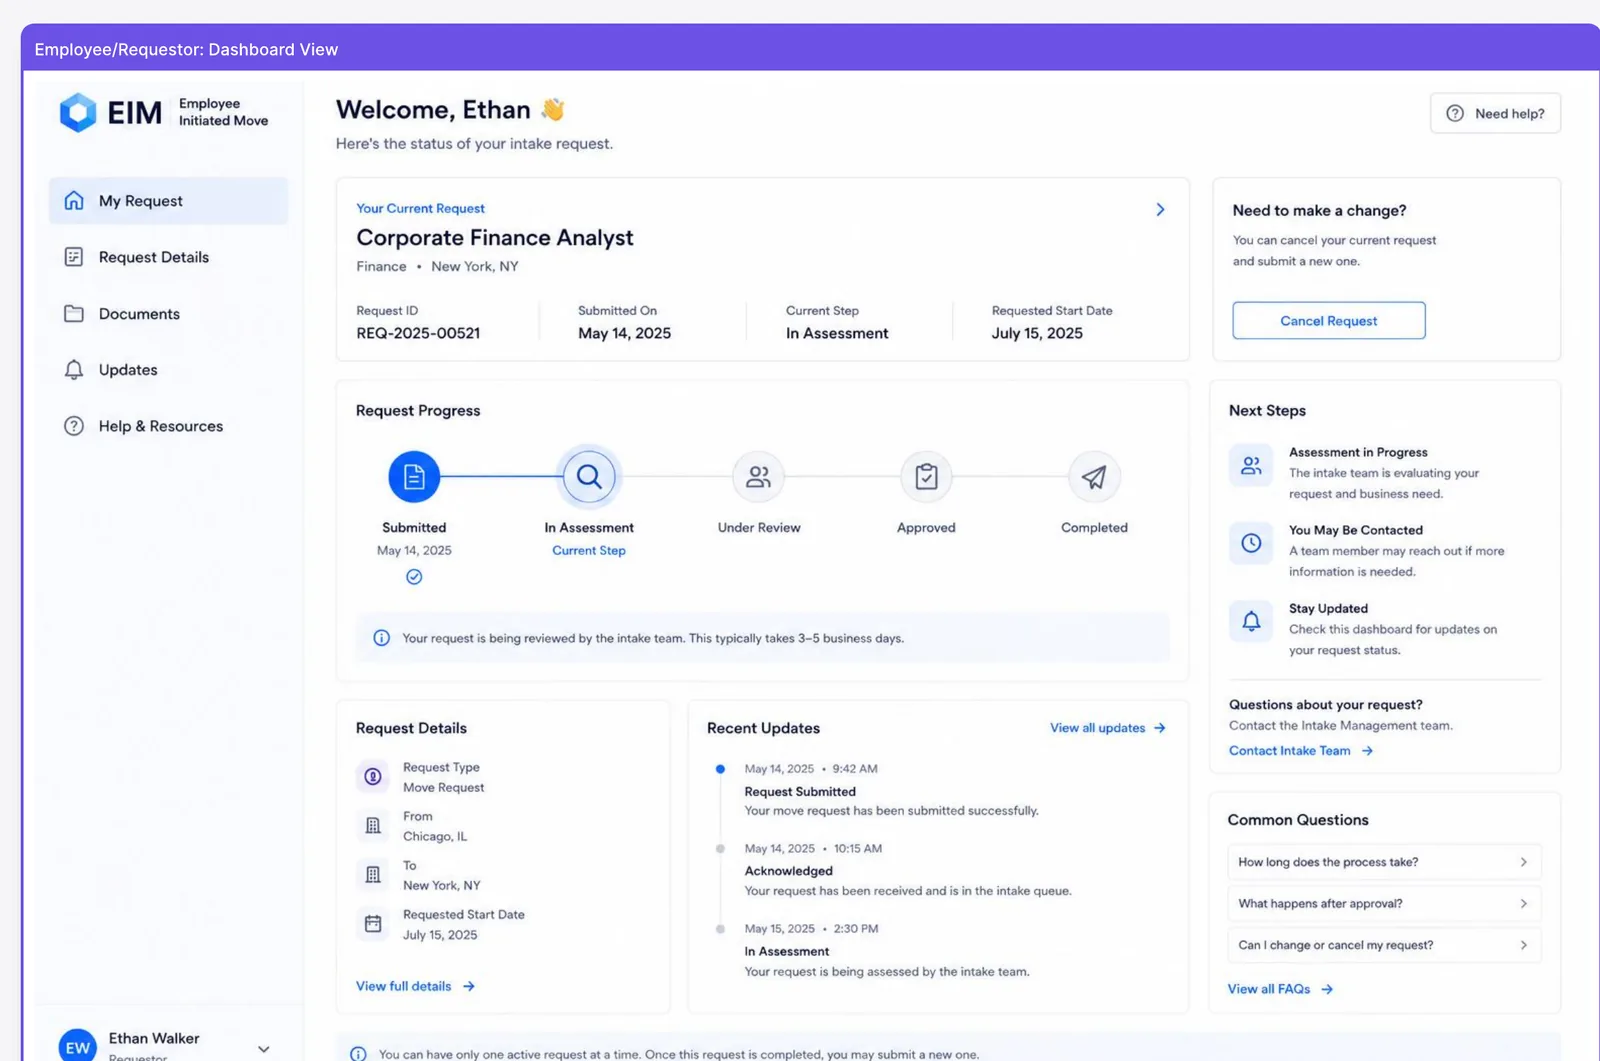This screenshot has height=1061, width=1600.
Task: Click the Acknowledged timeline dot
Action: click(x=720, y=849)
